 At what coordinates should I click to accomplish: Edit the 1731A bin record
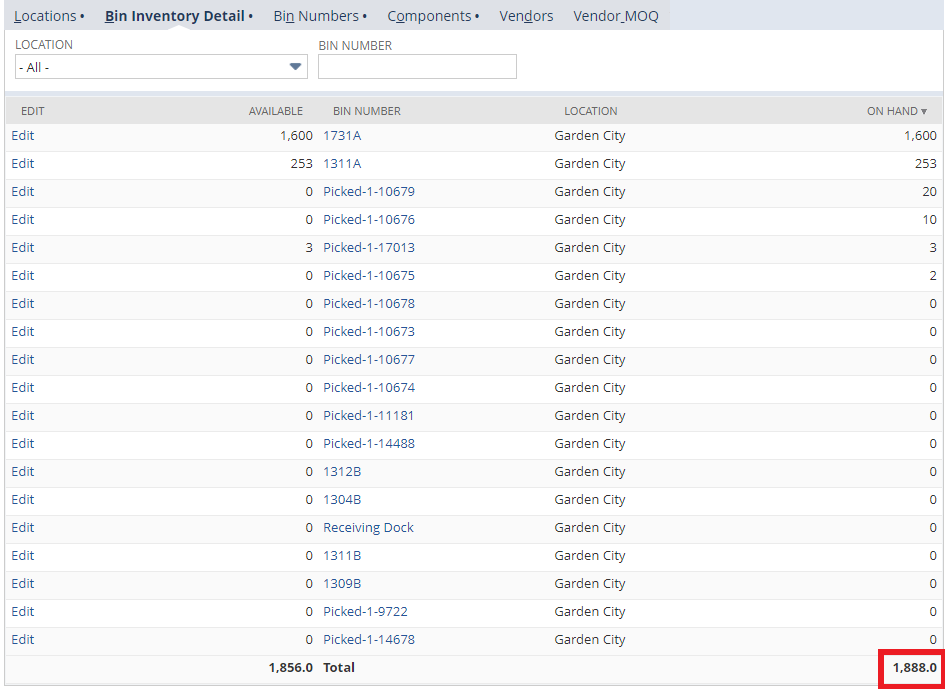[22, 135]
